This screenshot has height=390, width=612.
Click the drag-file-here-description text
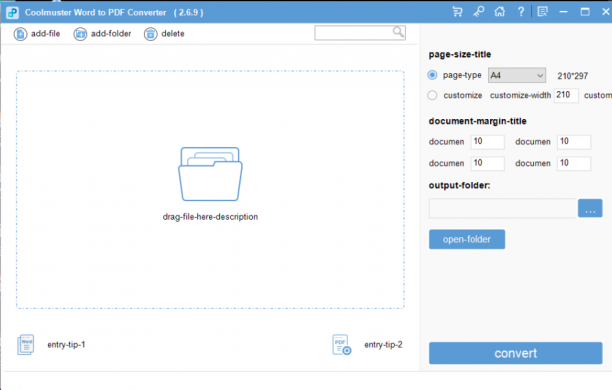(x=210, y=217)
